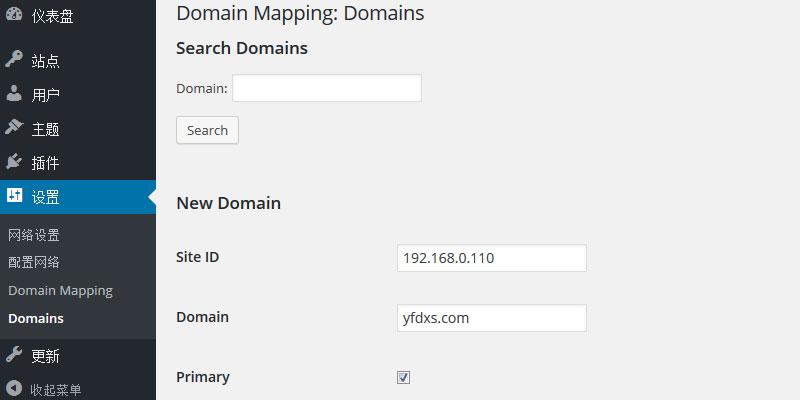Uncheck the Primary checkbox
The width and height of the screenshot is (800, 400).
pyautogui.click(x=404, y=378)
